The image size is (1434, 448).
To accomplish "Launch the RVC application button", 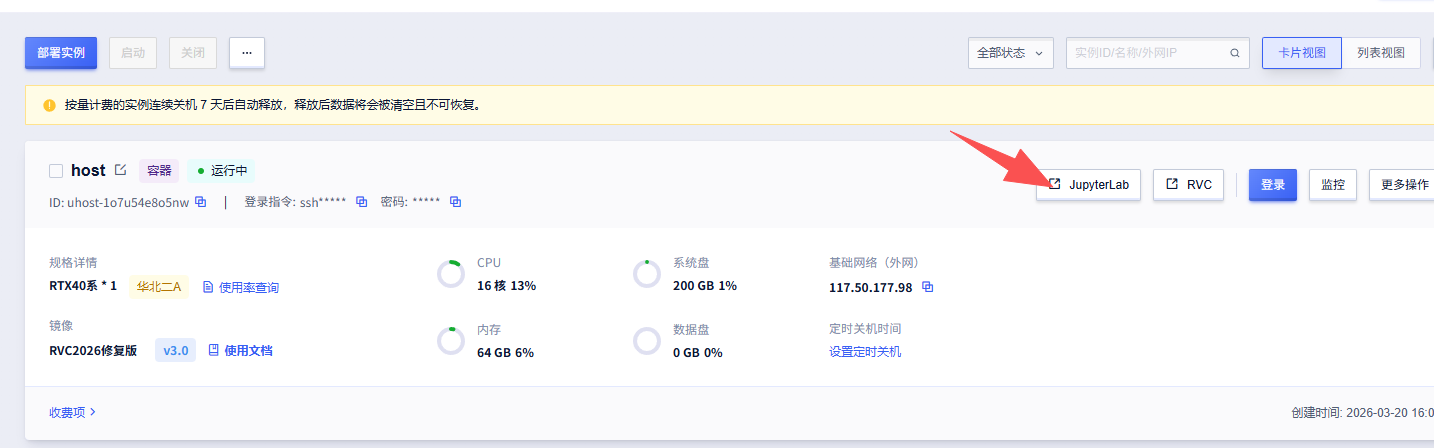I will (1188, 185).
